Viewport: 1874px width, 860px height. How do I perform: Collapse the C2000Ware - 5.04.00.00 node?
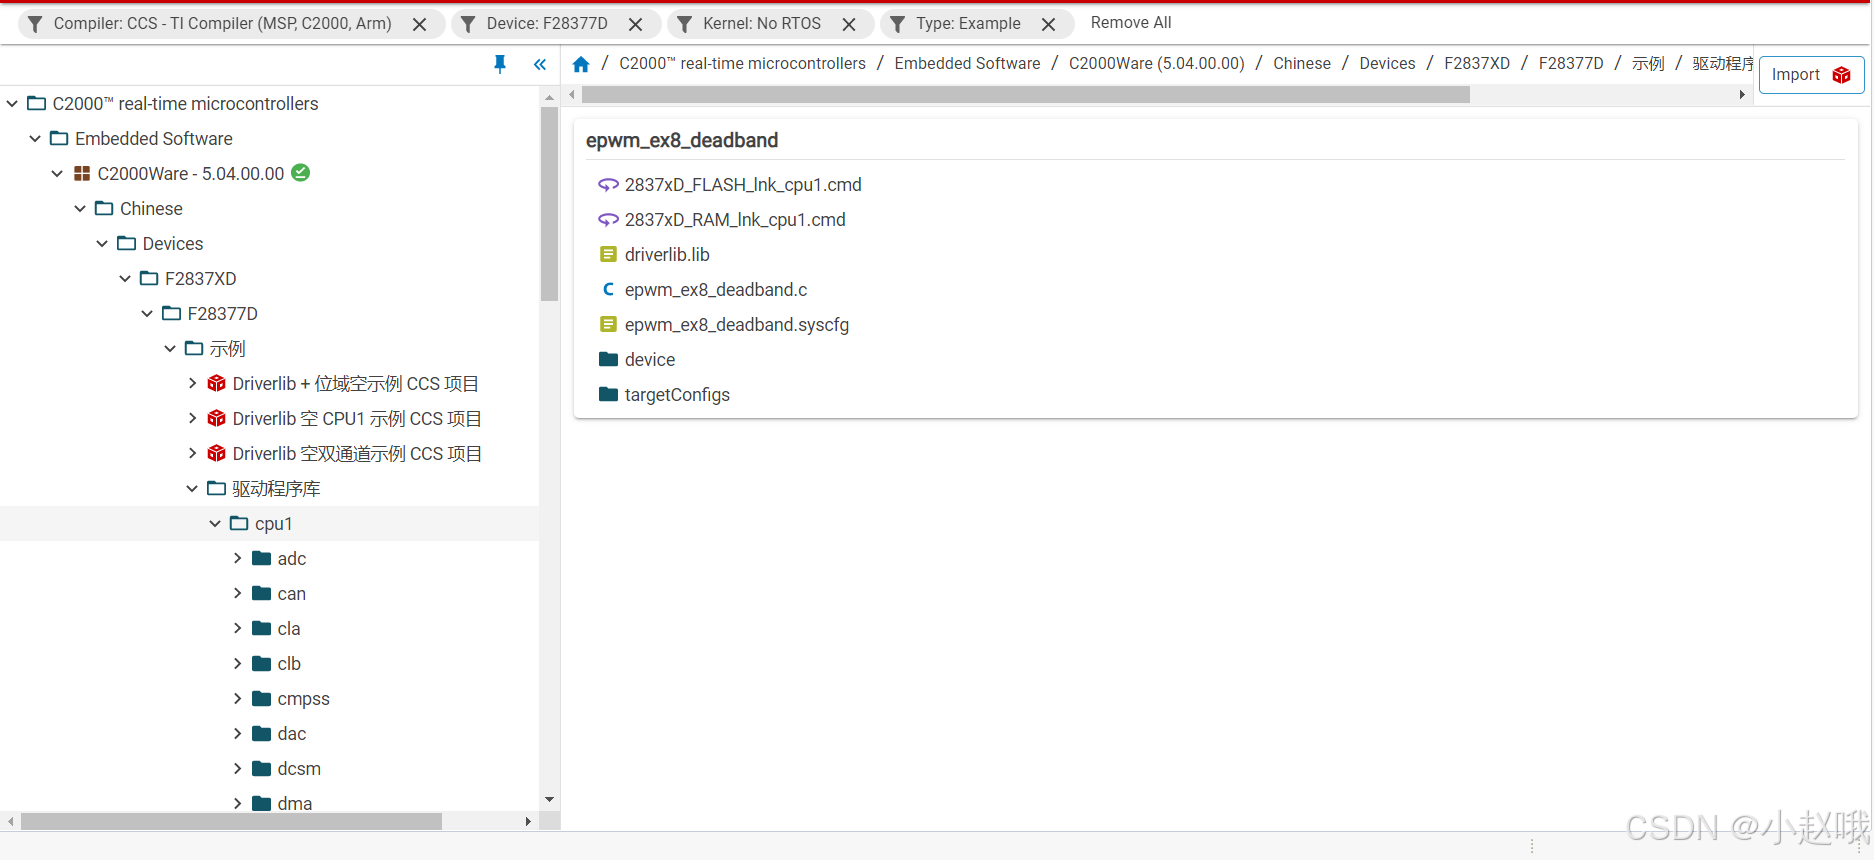point(58,174)
